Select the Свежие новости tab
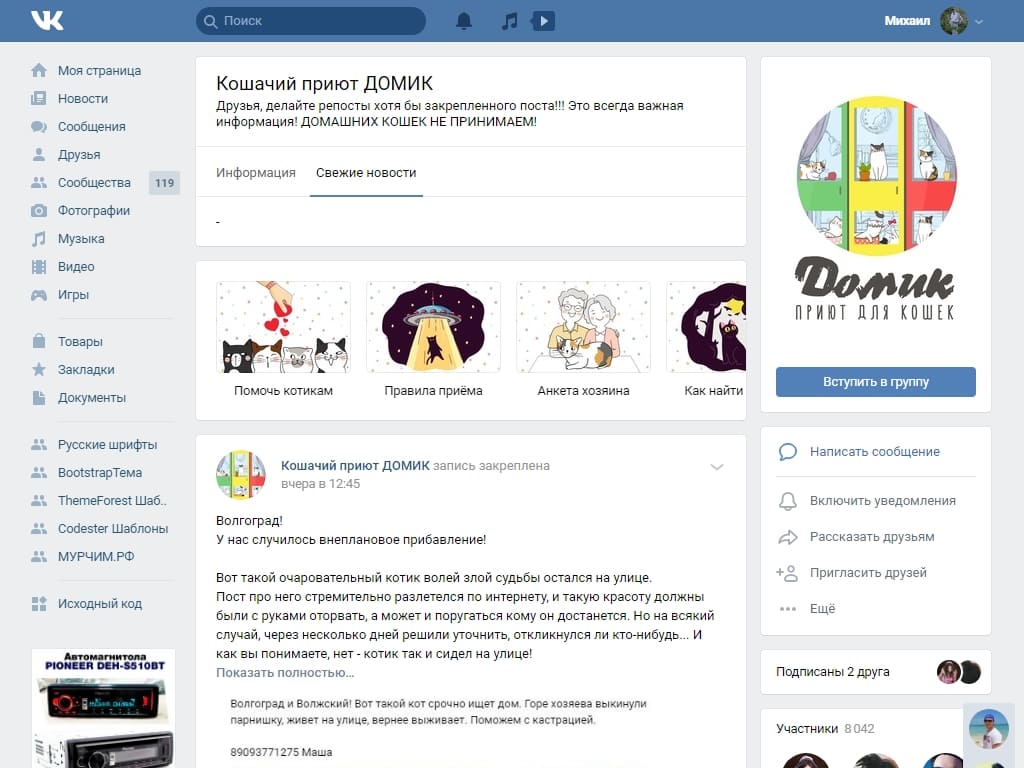The width and height of the screenshot is (1024, 768). (366, 173)
